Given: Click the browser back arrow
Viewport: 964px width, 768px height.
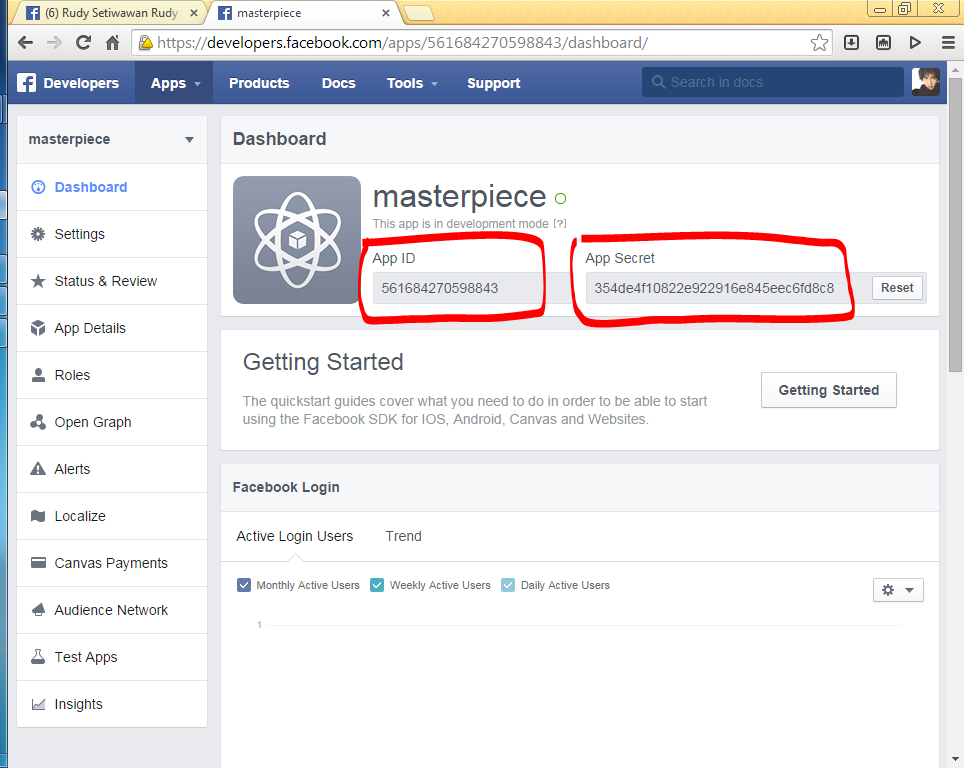Looking at the screenshot, I should (25, 42).
